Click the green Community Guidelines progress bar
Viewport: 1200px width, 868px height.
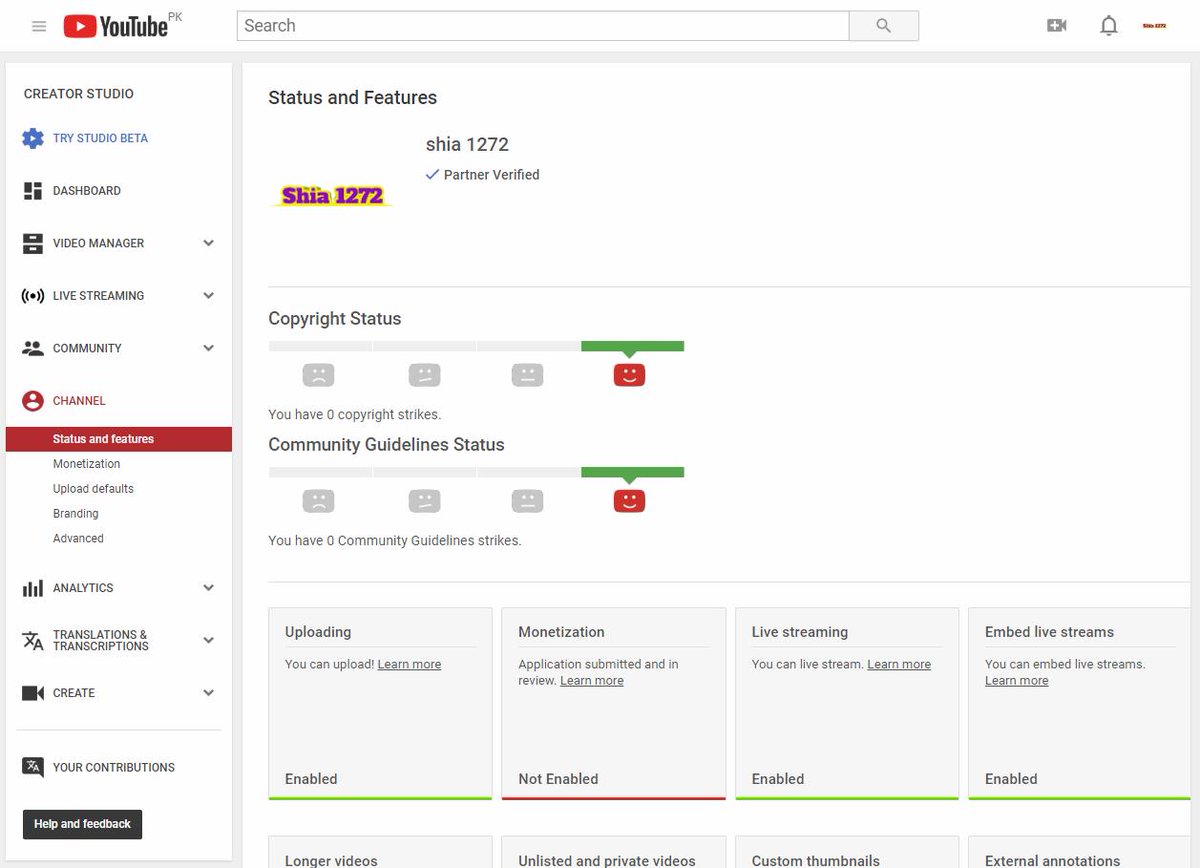click(x=632, y=472)
